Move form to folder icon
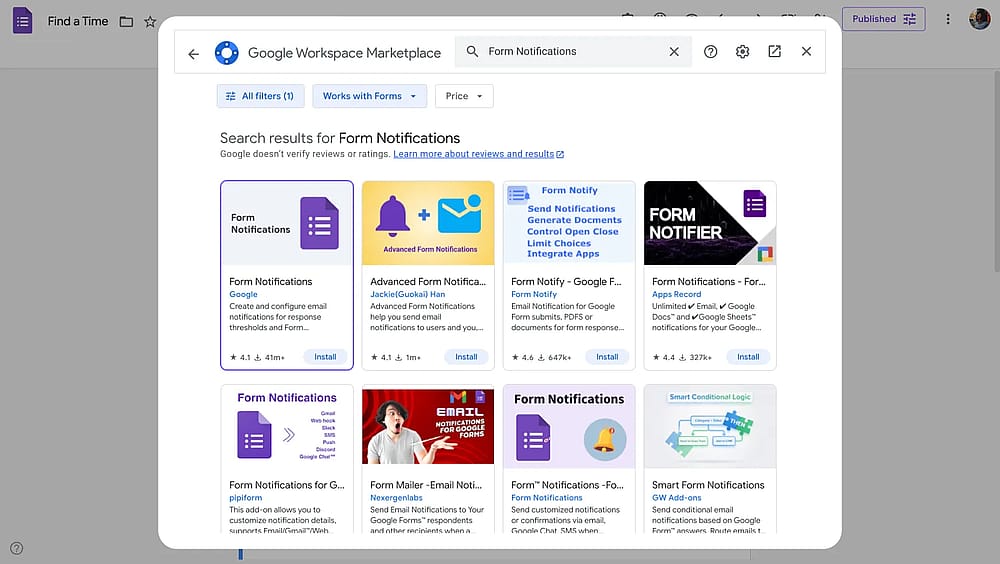The image size is (1000, 564). pos(126,22)
